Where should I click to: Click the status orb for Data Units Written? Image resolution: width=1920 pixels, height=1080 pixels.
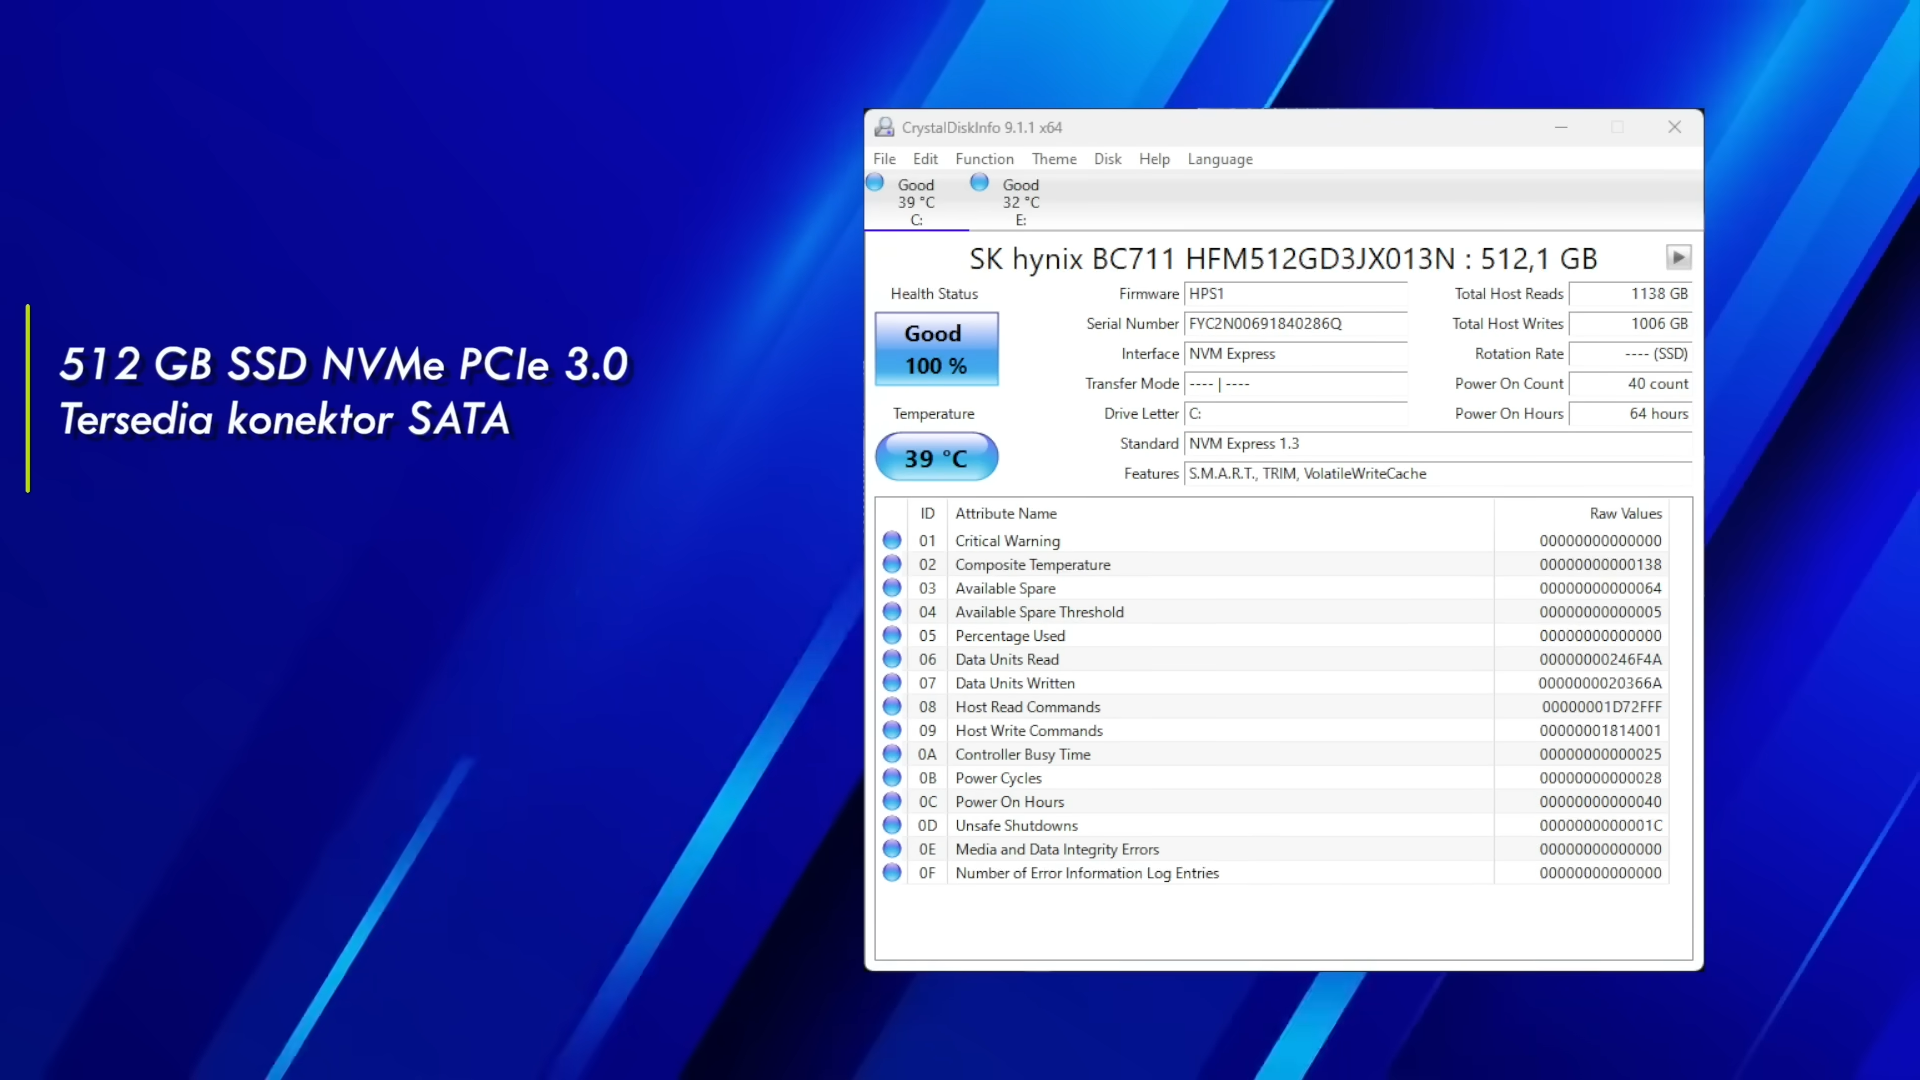pos(892,683)
